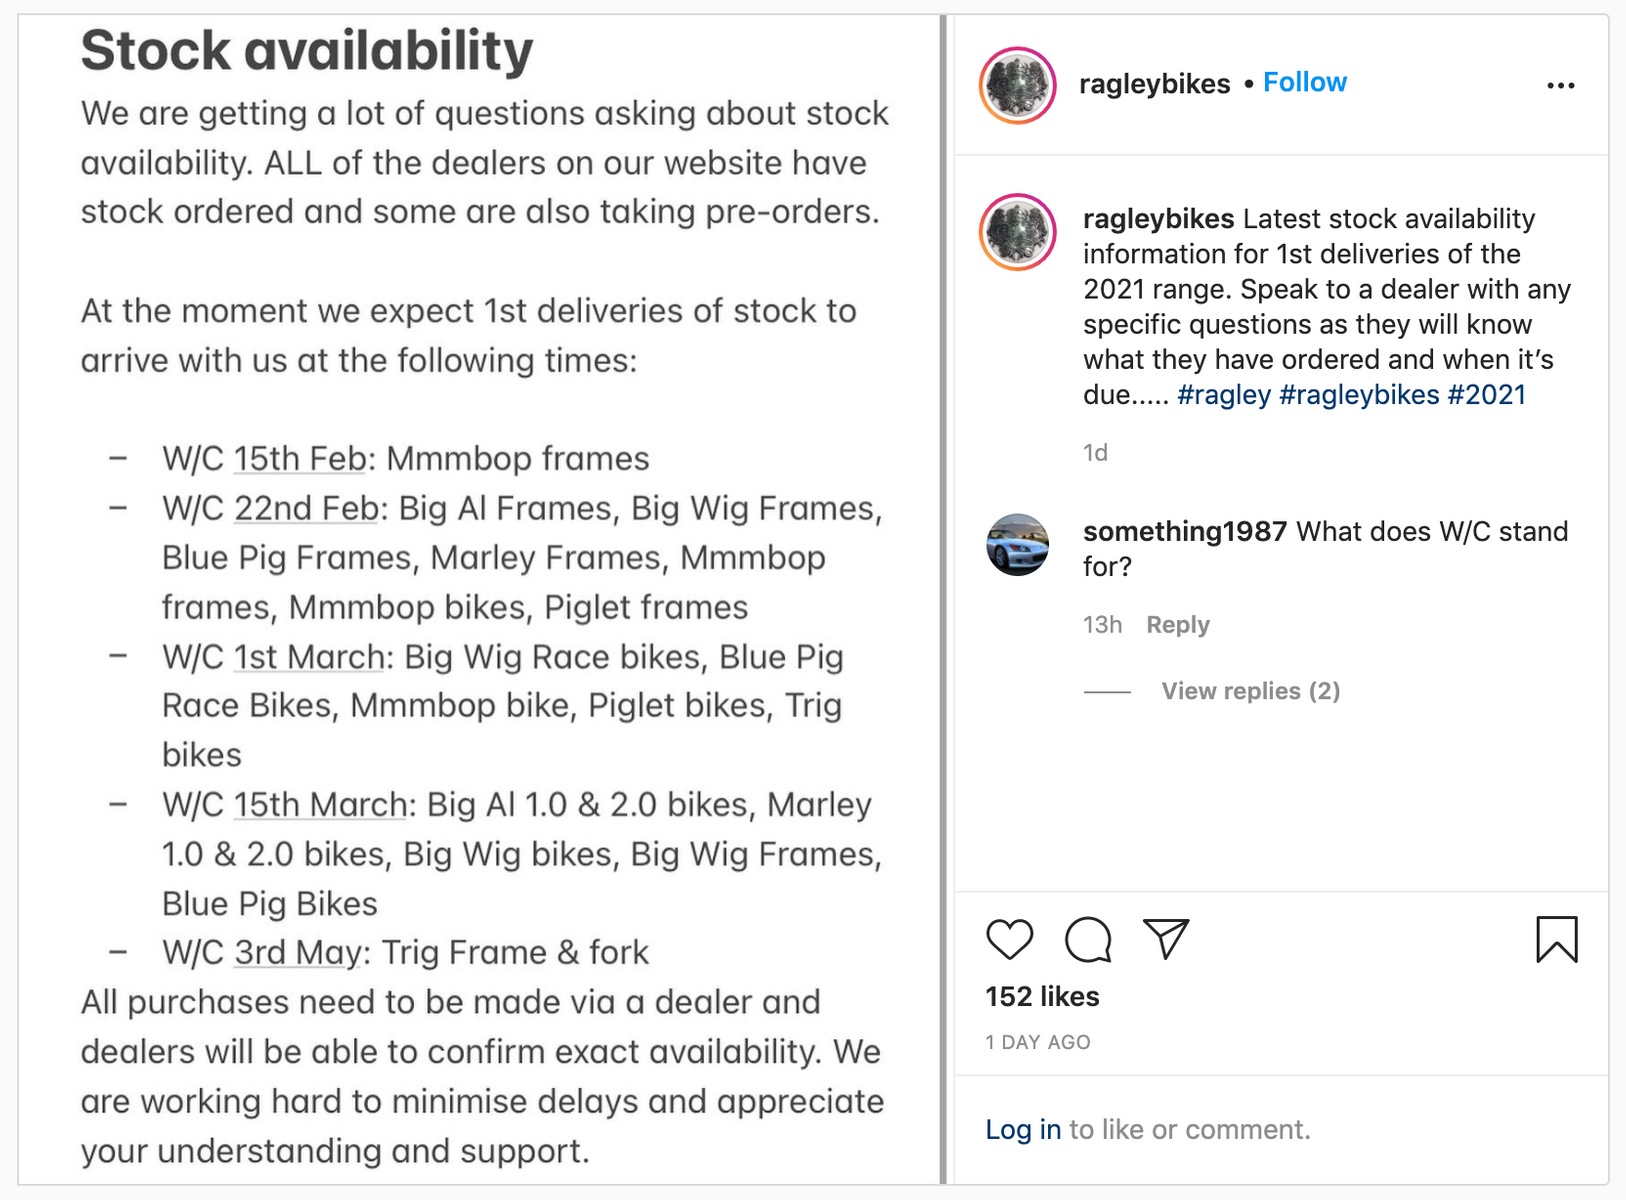Open the #2021 hashtag

click(x=1486, y=395)
